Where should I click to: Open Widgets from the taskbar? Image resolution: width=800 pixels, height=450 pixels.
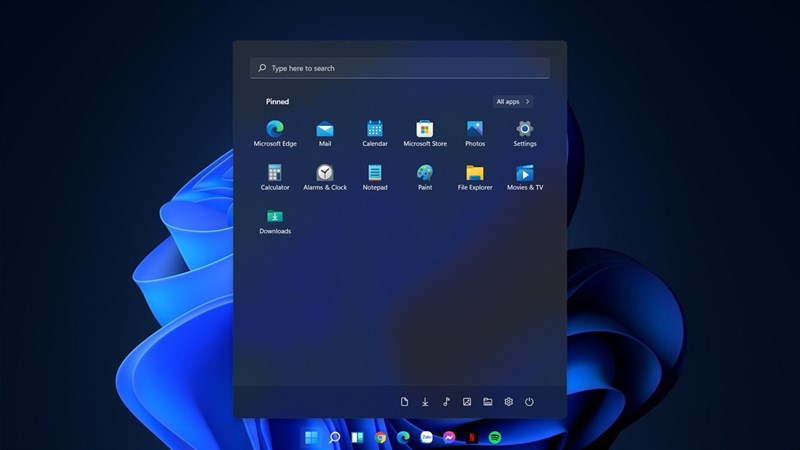pyautogui.click(x=357, y=437)
